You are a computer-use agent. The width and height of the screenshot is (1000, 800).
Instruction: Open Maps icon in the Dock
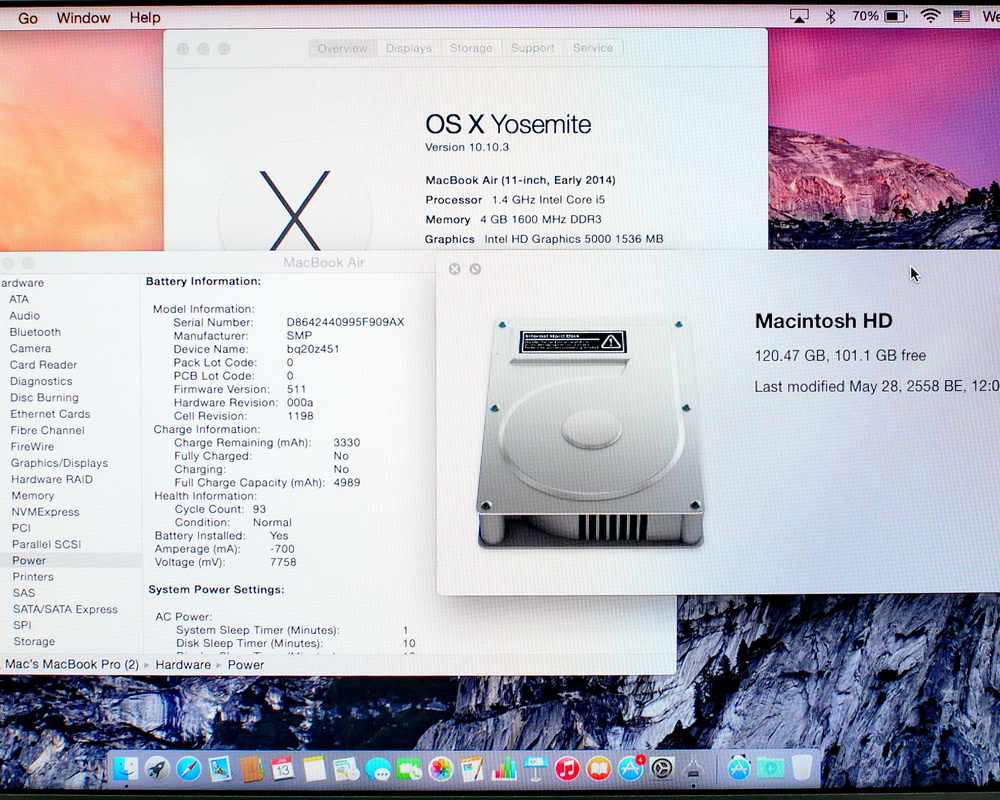point(346,769)
